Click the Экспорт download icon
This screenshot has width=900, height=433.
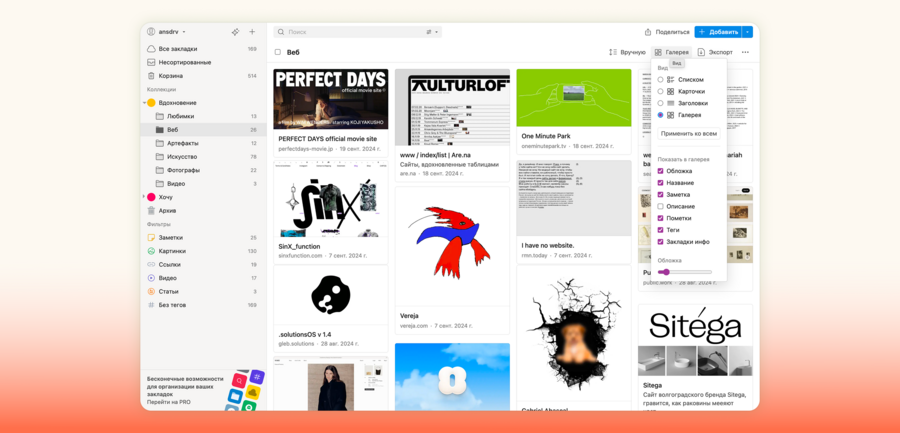pyautogui.click(x=701, y=52)
